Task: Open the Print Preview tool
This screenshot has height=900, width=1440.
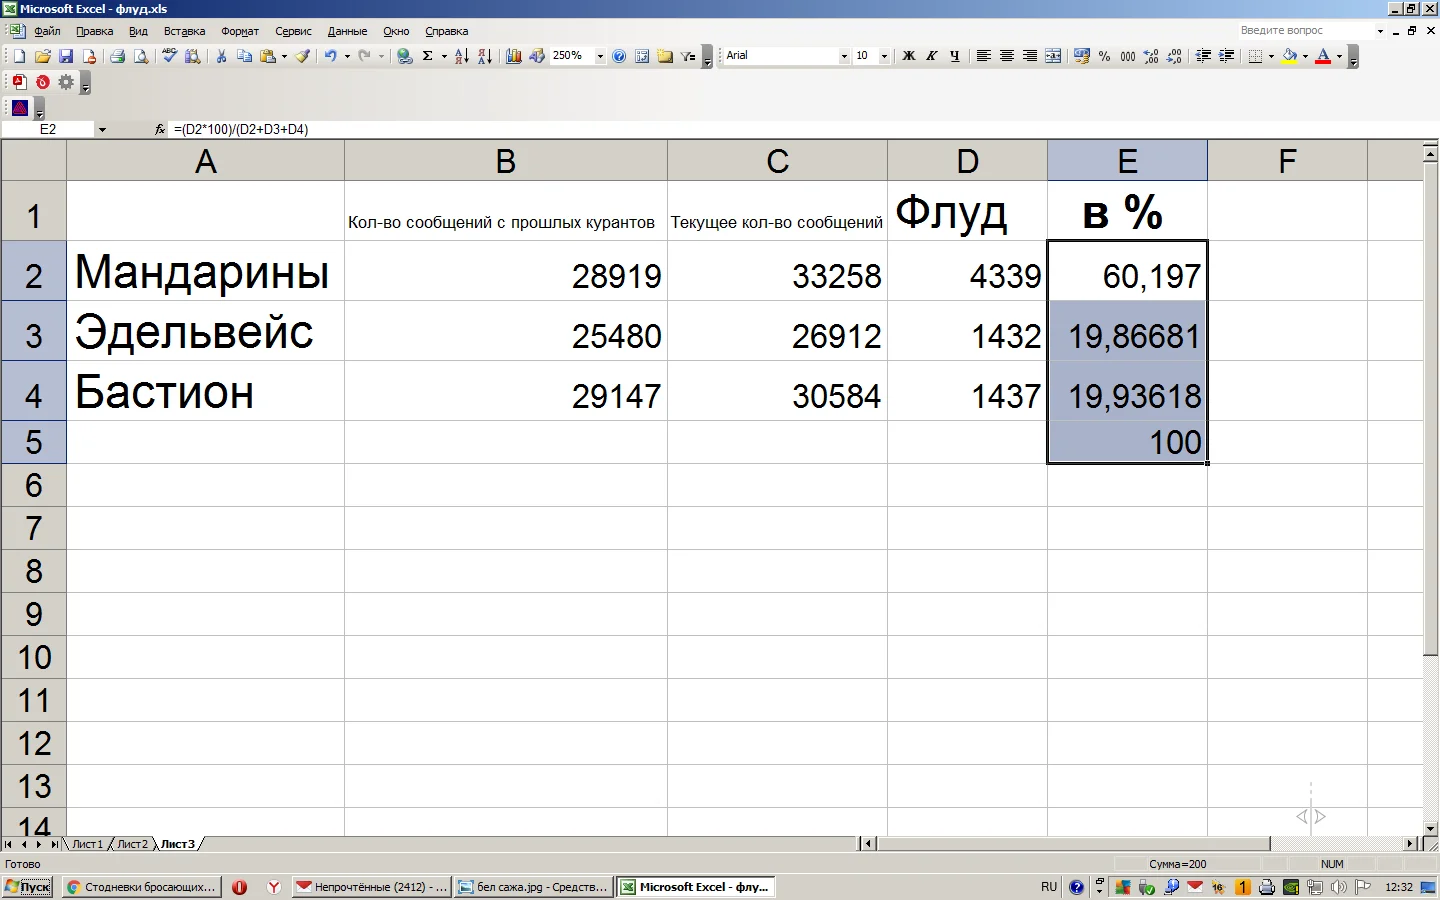Action: pyautogui.click(x=141, y=56)
